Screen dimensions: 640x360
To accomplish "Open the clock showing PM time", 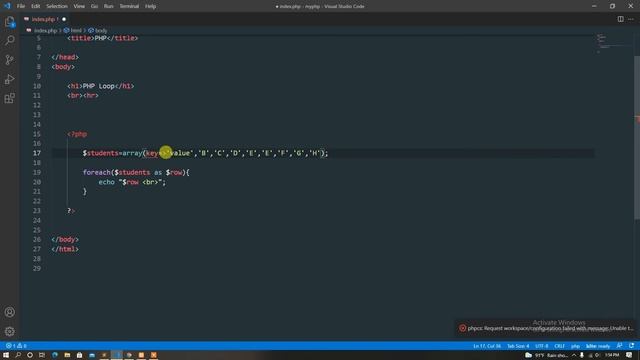I will [x=612, y=356].
